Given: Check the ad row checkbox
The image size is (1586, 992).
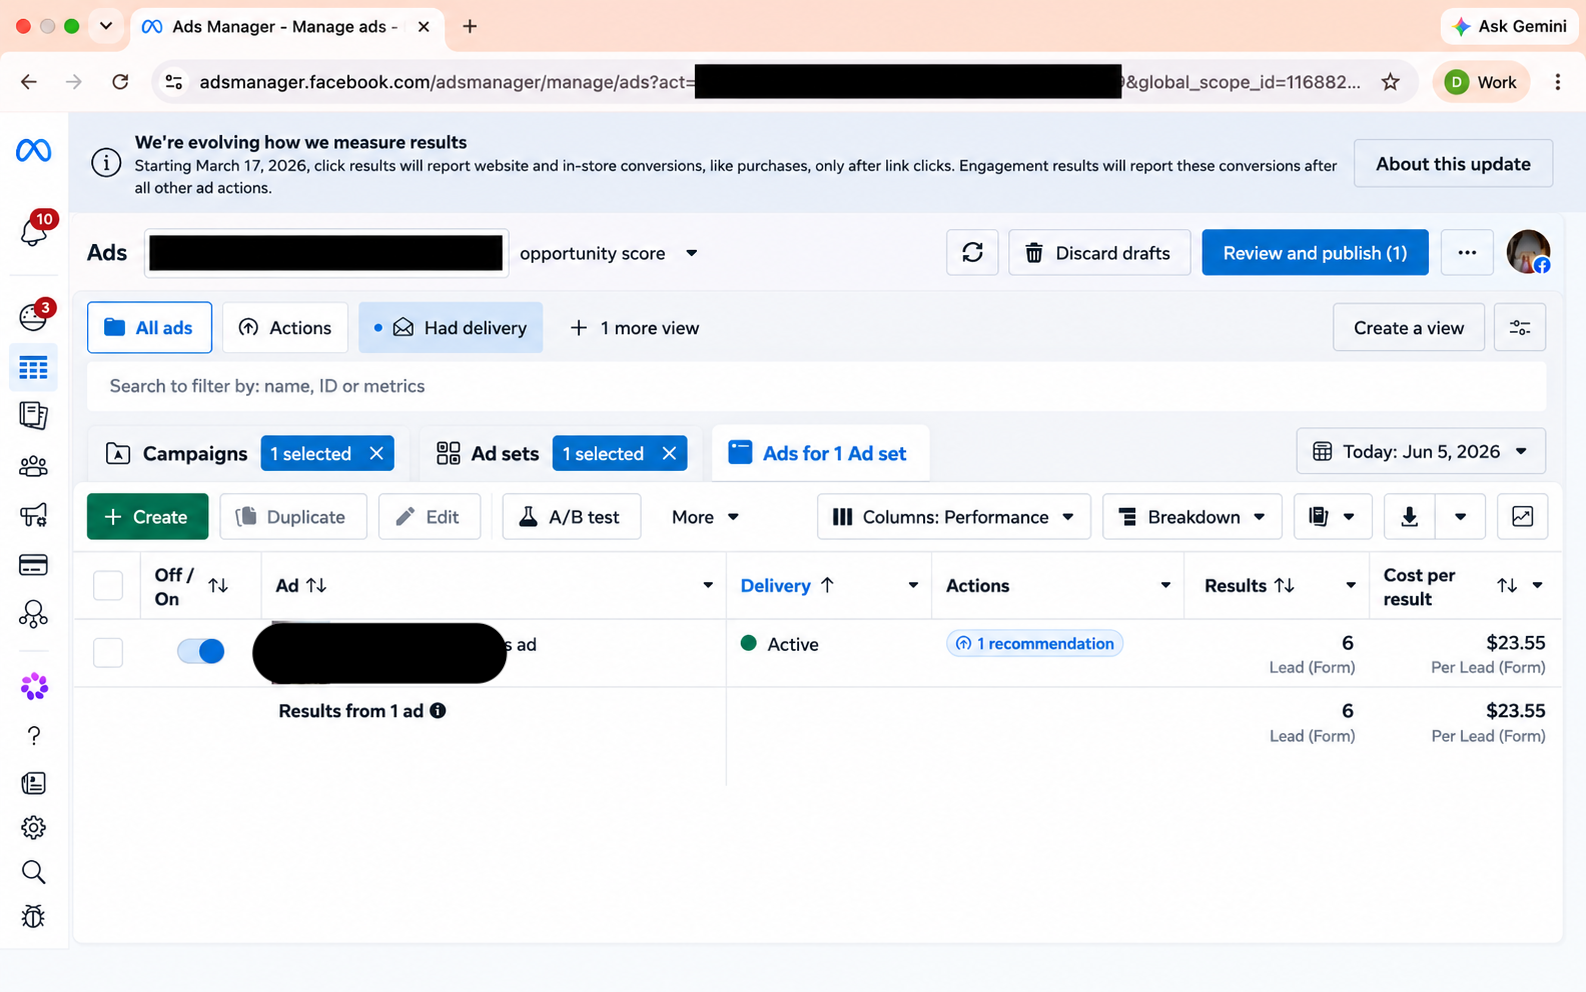Looking at the screenshot, I should (108, 652).
